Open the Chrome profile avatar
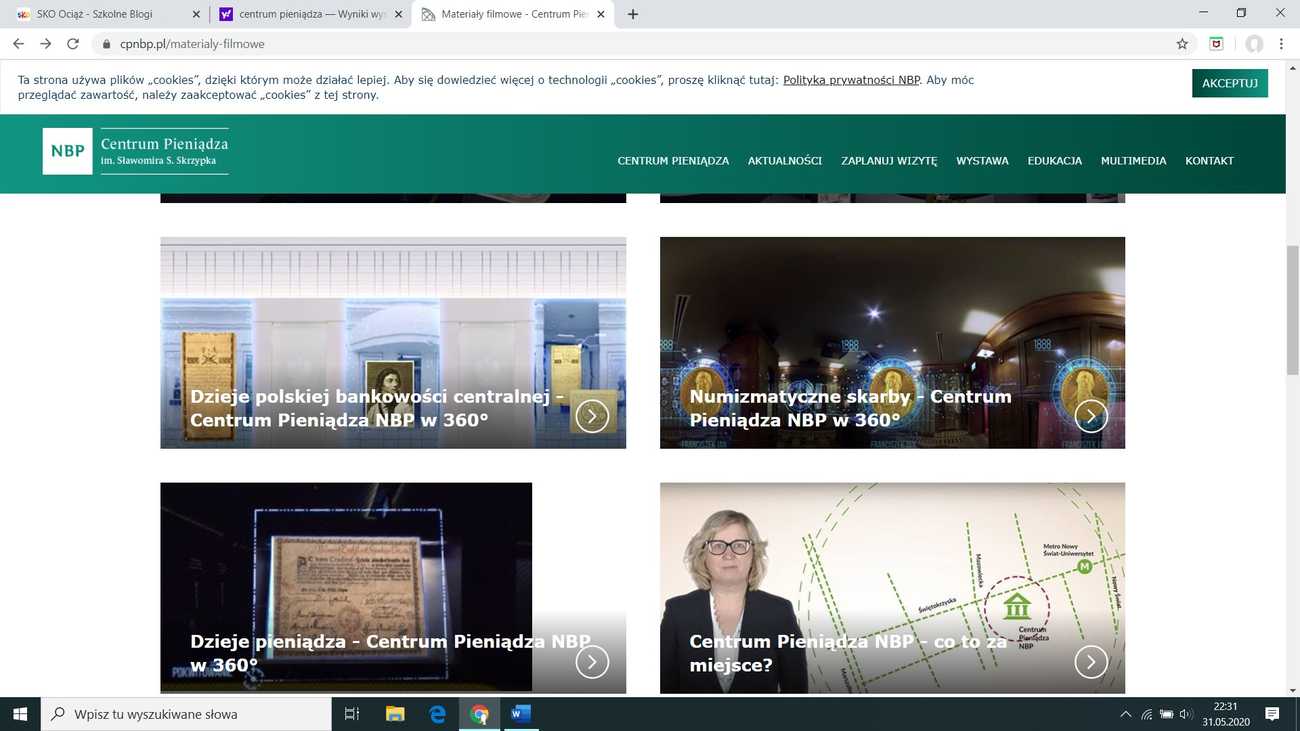This screenshot has width=1300, height=731. 1254,44
